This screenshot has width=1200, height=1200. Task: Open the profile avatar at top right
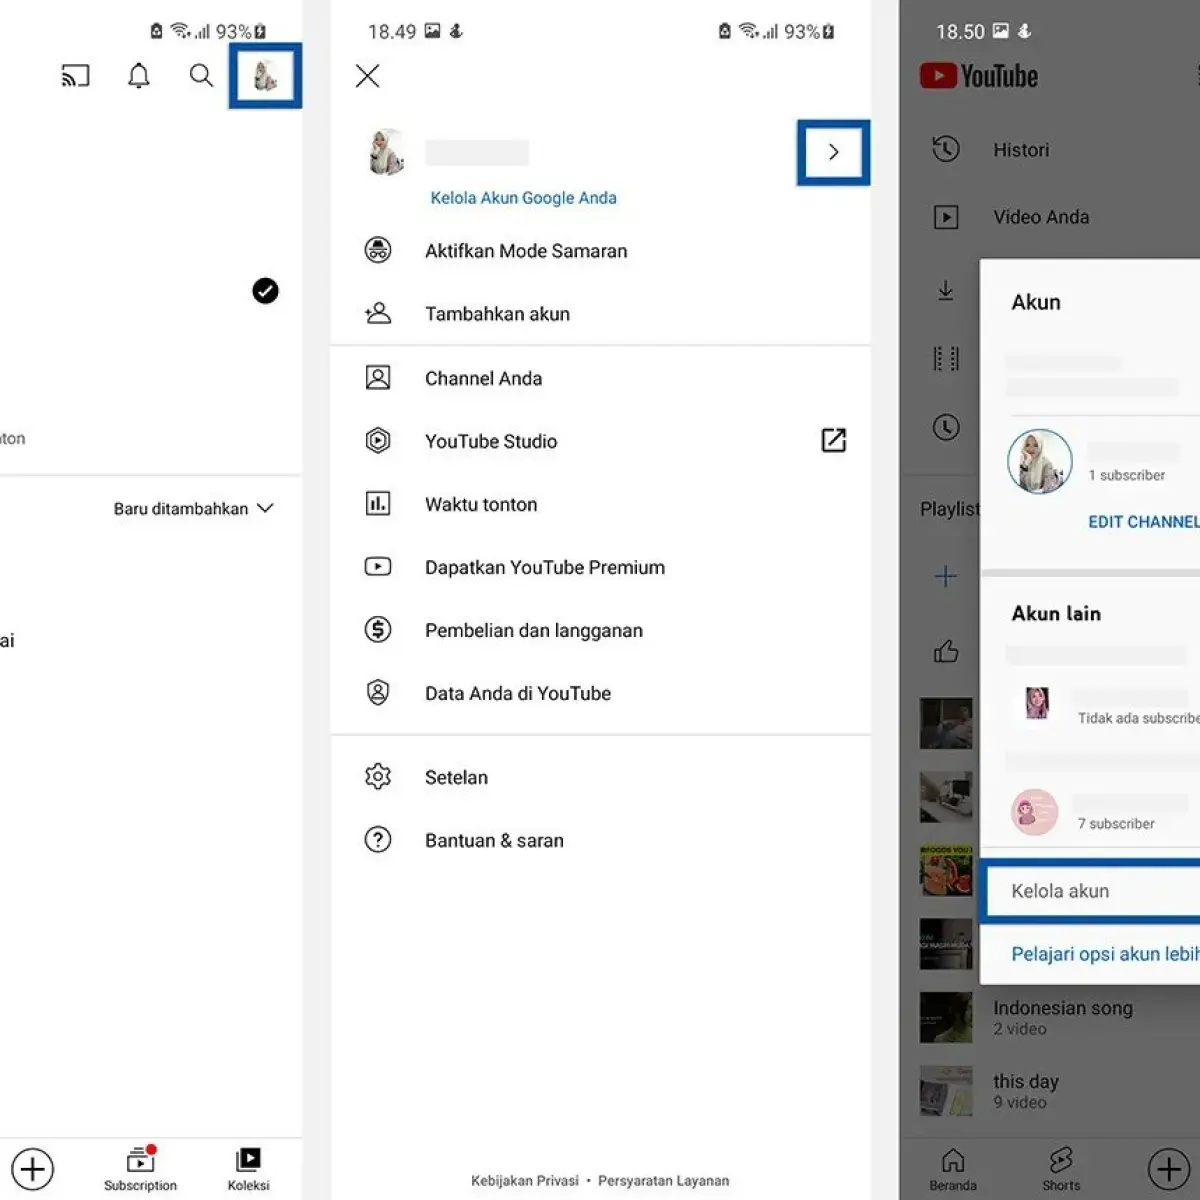point(265,75)
